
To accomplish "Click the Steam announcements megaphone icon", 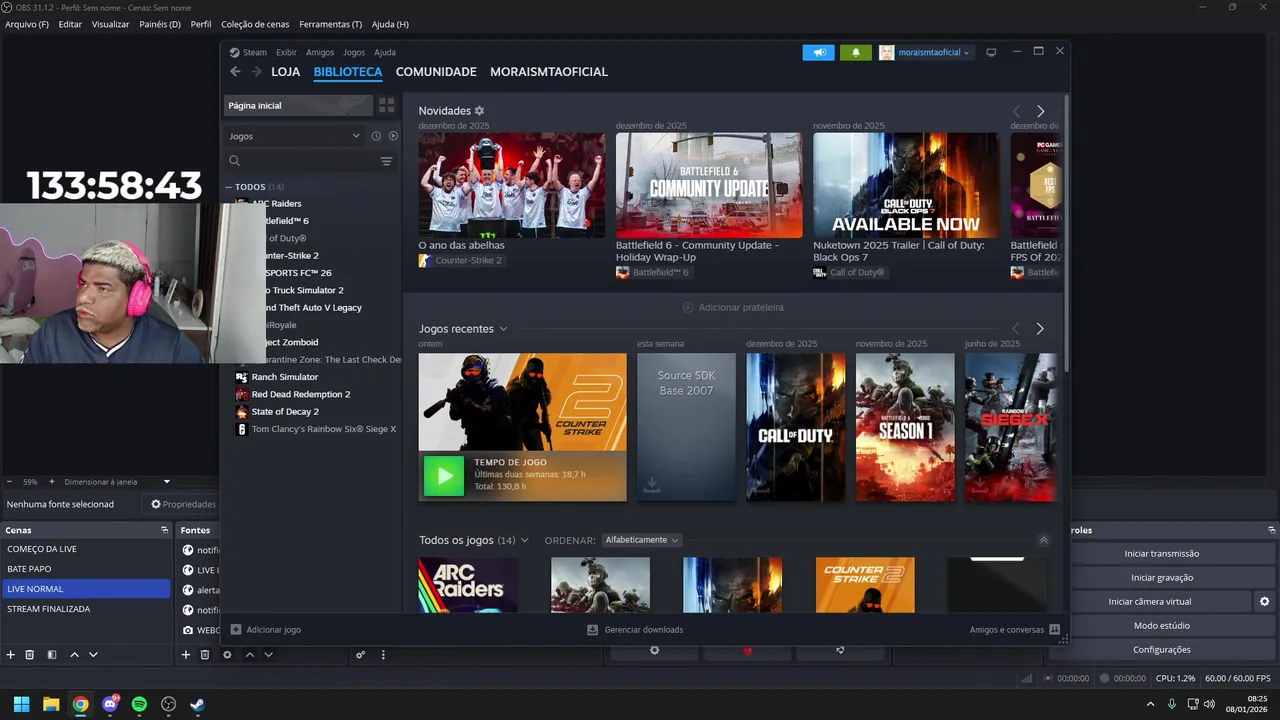I will pos(819,52).
